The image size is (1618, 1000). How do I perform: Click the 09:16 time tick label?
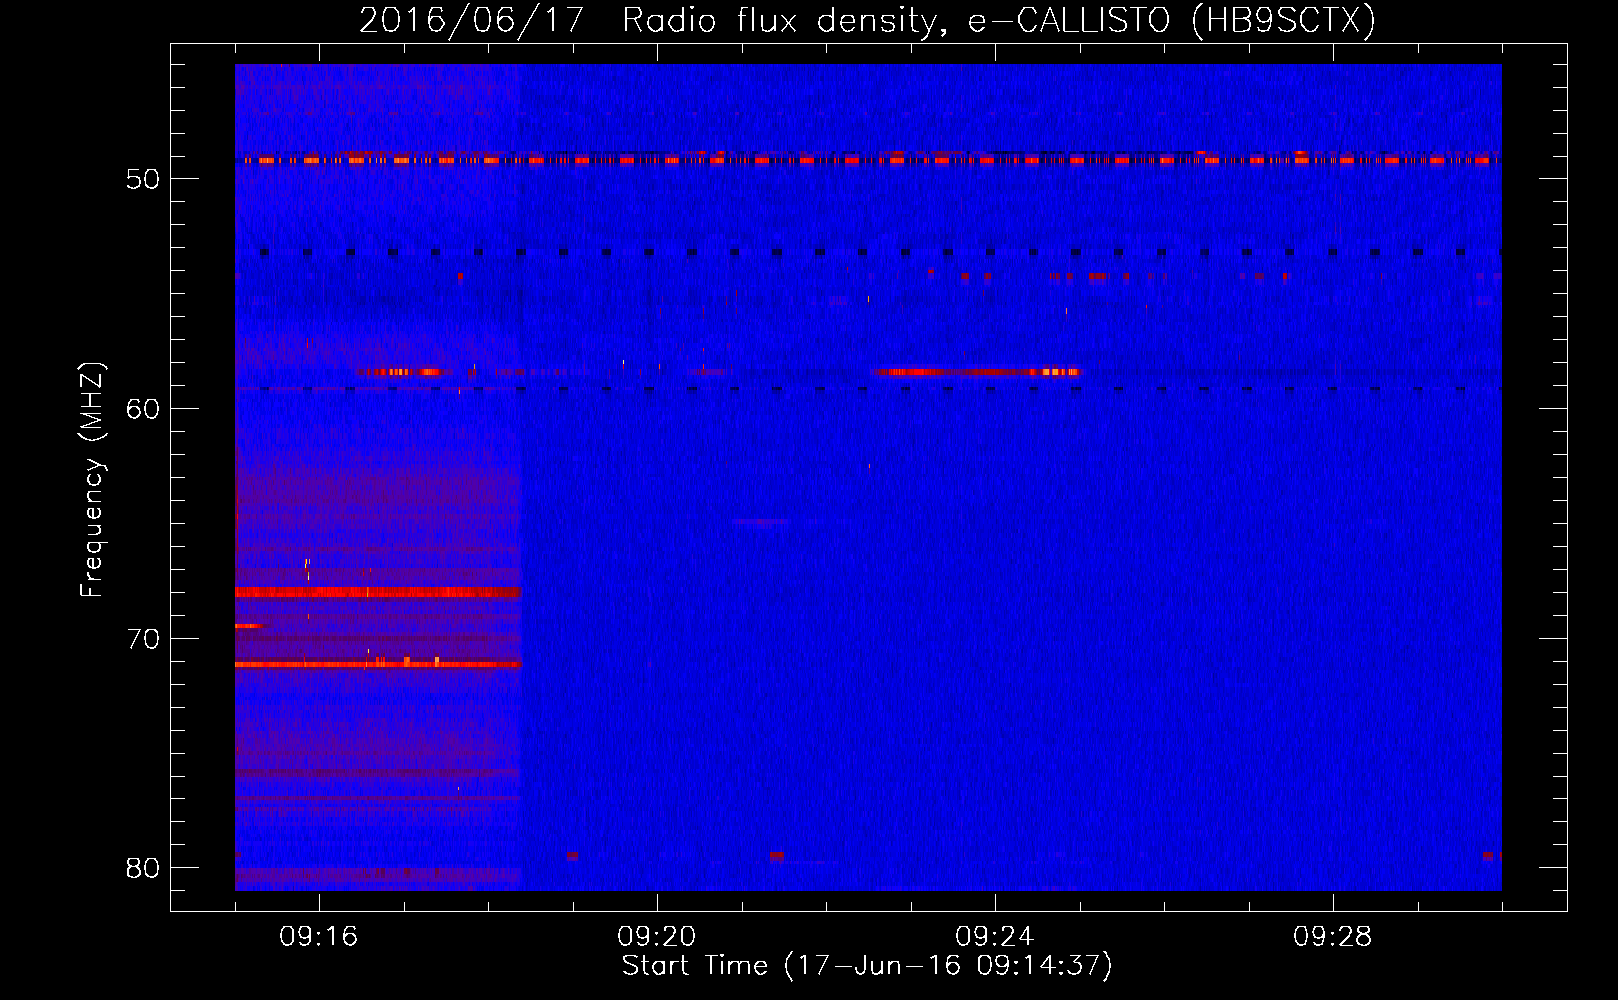click(x=319, y=936)
